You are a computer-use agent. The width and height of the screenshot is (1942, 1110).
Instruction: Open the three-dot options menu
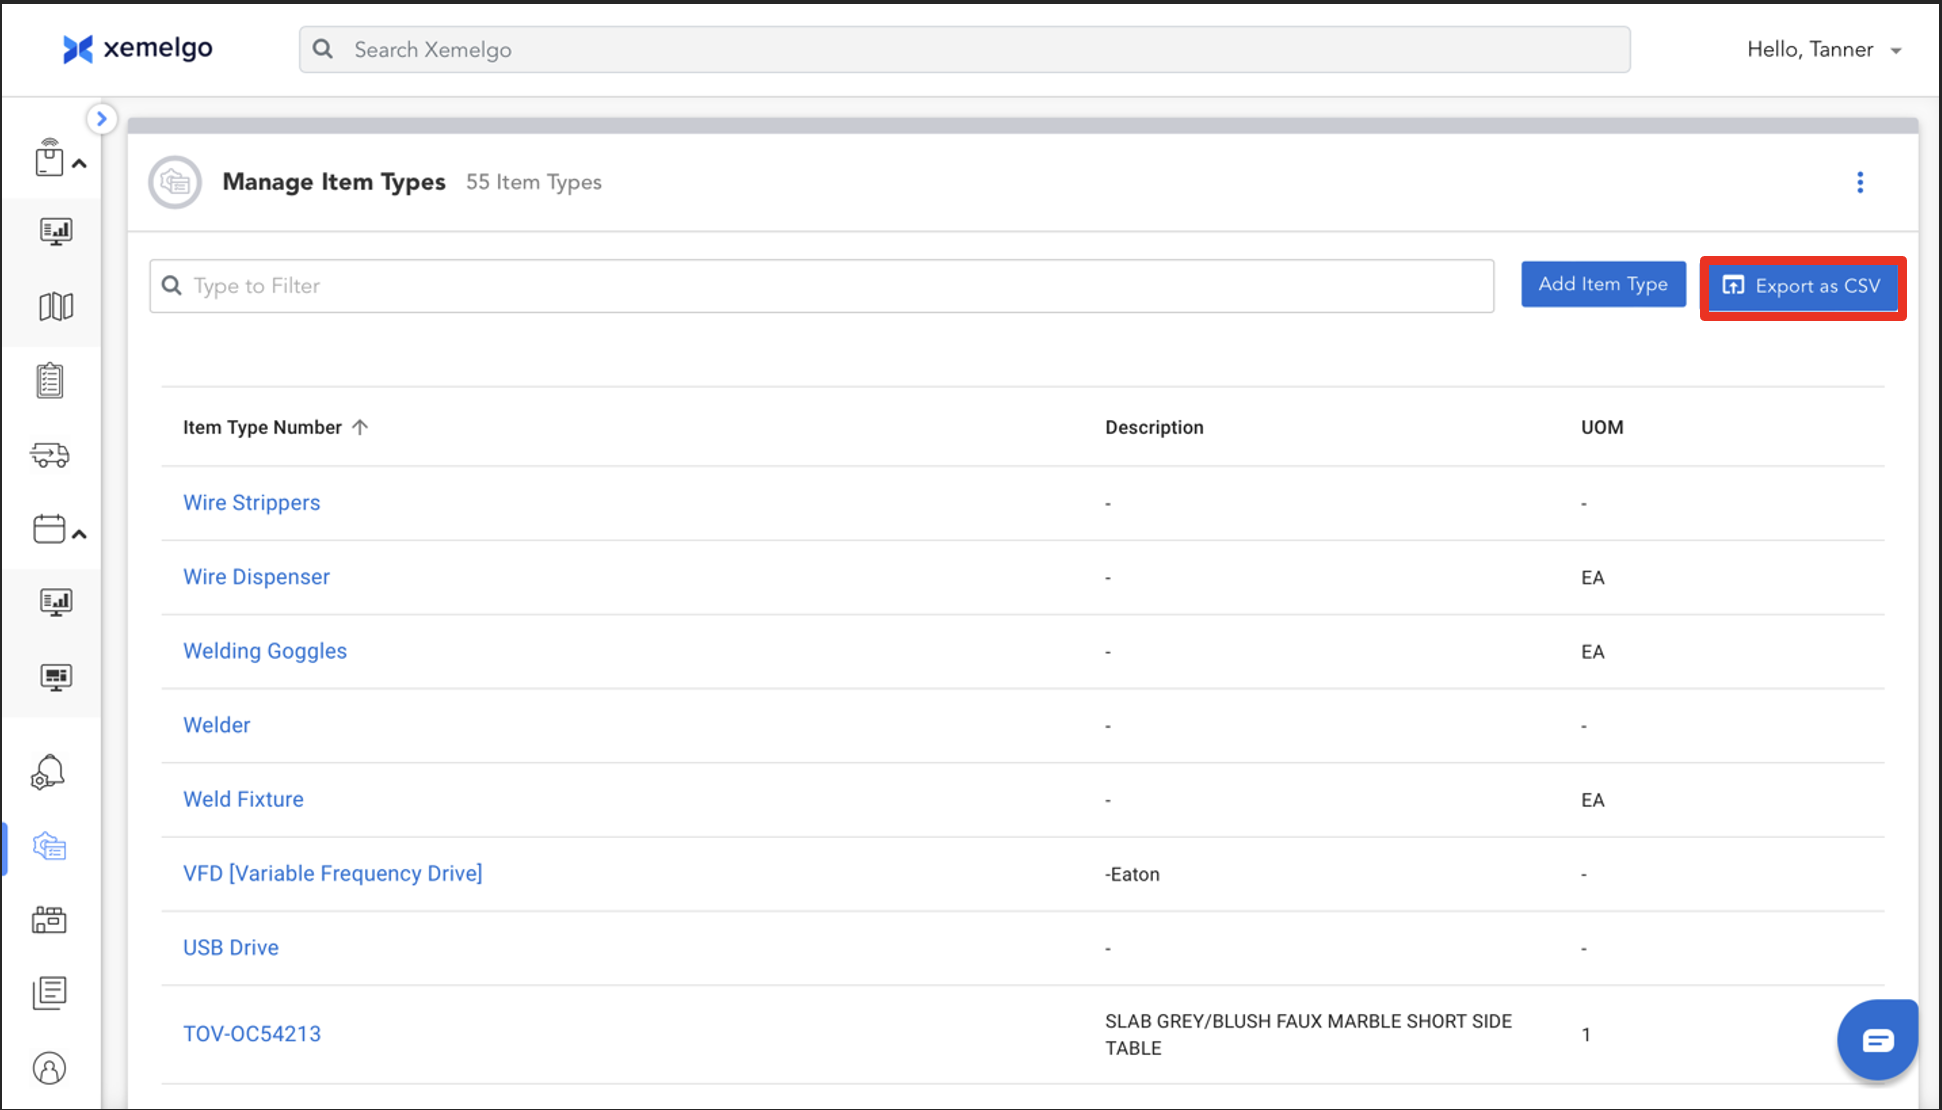pos(1860,182)
